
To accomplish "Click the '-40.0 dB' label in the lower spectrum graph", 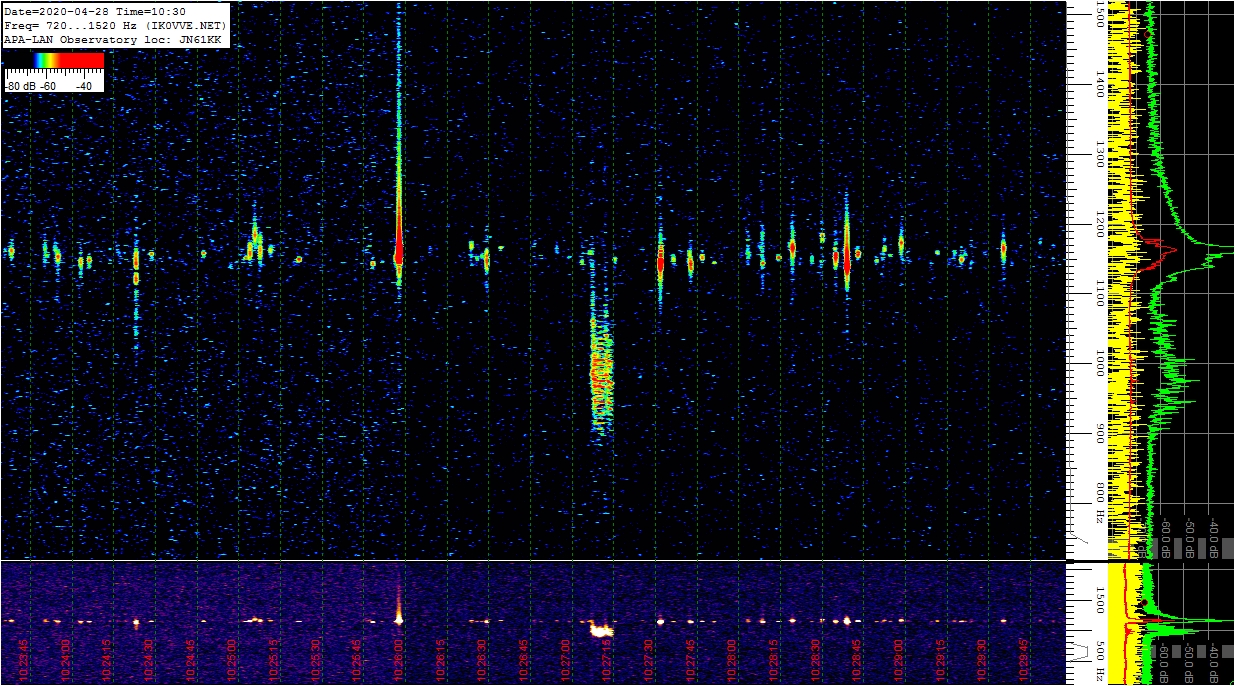I will 1214,663.
